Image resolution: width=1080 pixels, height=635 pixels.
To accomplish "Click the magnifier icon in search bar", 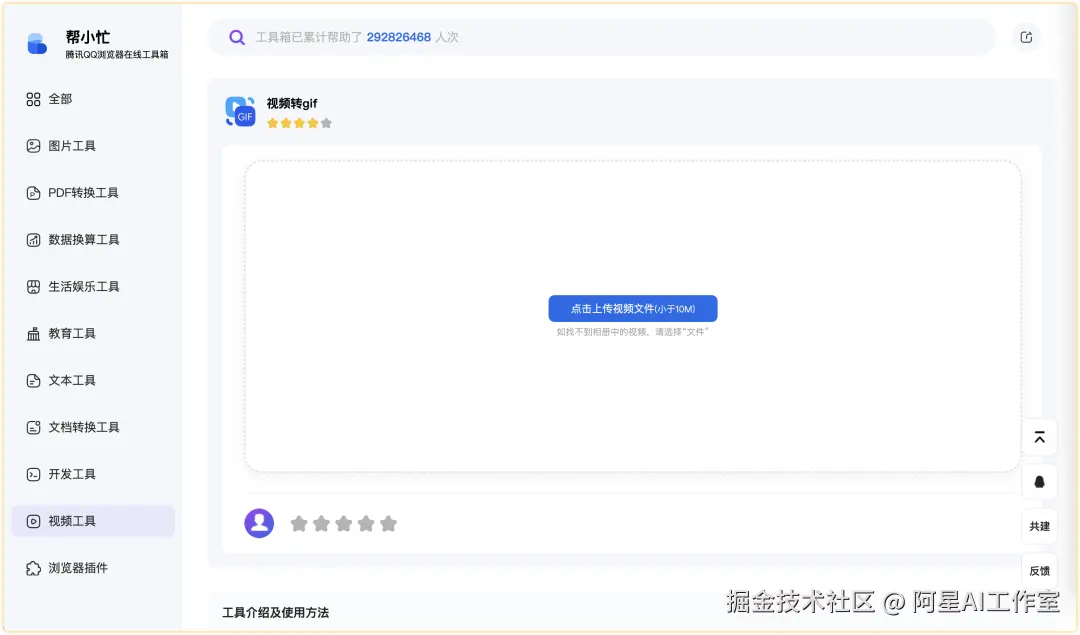I will 236,37.
